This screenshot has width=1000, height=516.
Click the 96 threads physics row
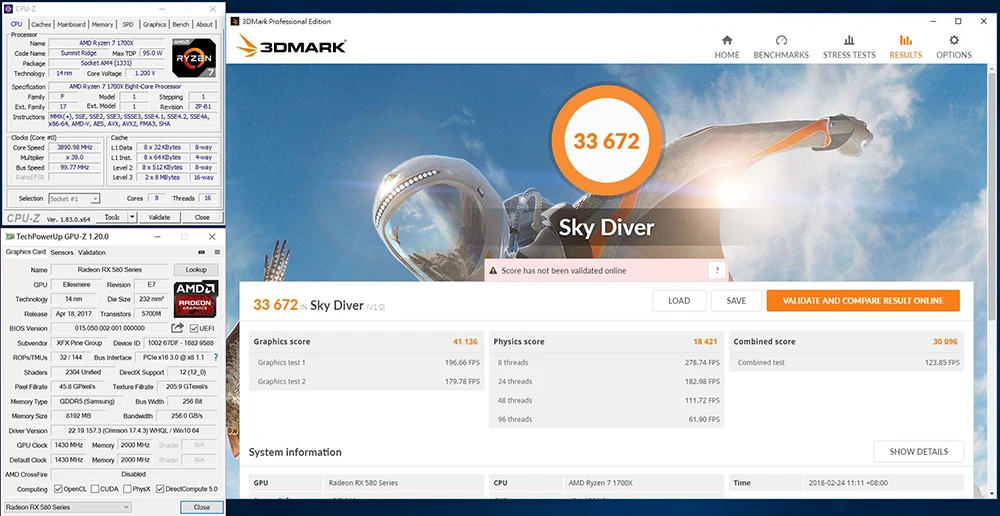607,419
